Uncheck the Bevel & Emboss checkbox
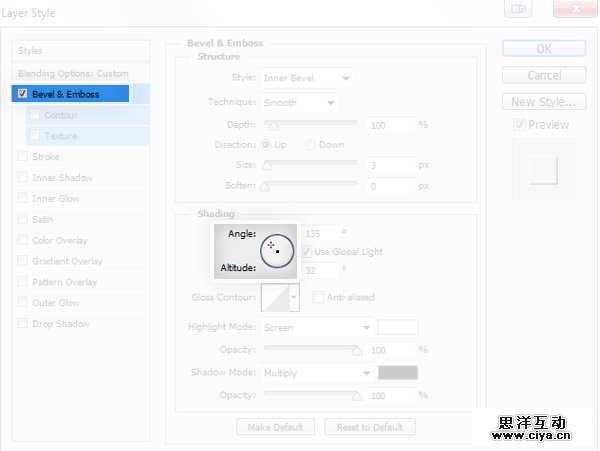The image size is (600, 451). (x=23, y=94)
